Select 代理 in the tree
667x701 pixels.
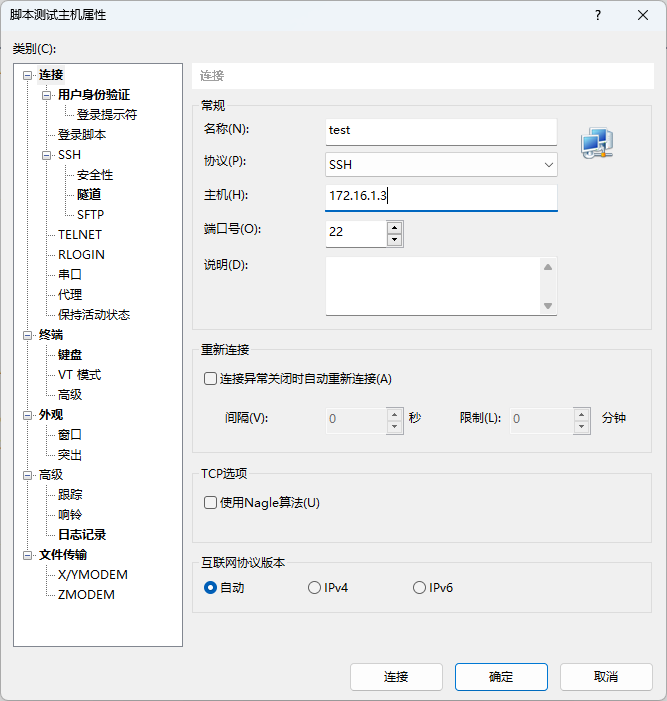[x=70, y=295]
